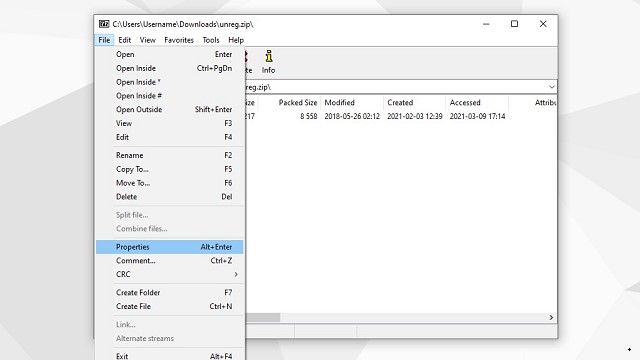Click the 7-Zip title bar icon
This screenshot has height=360, width=640.
(x=104, y=24)
